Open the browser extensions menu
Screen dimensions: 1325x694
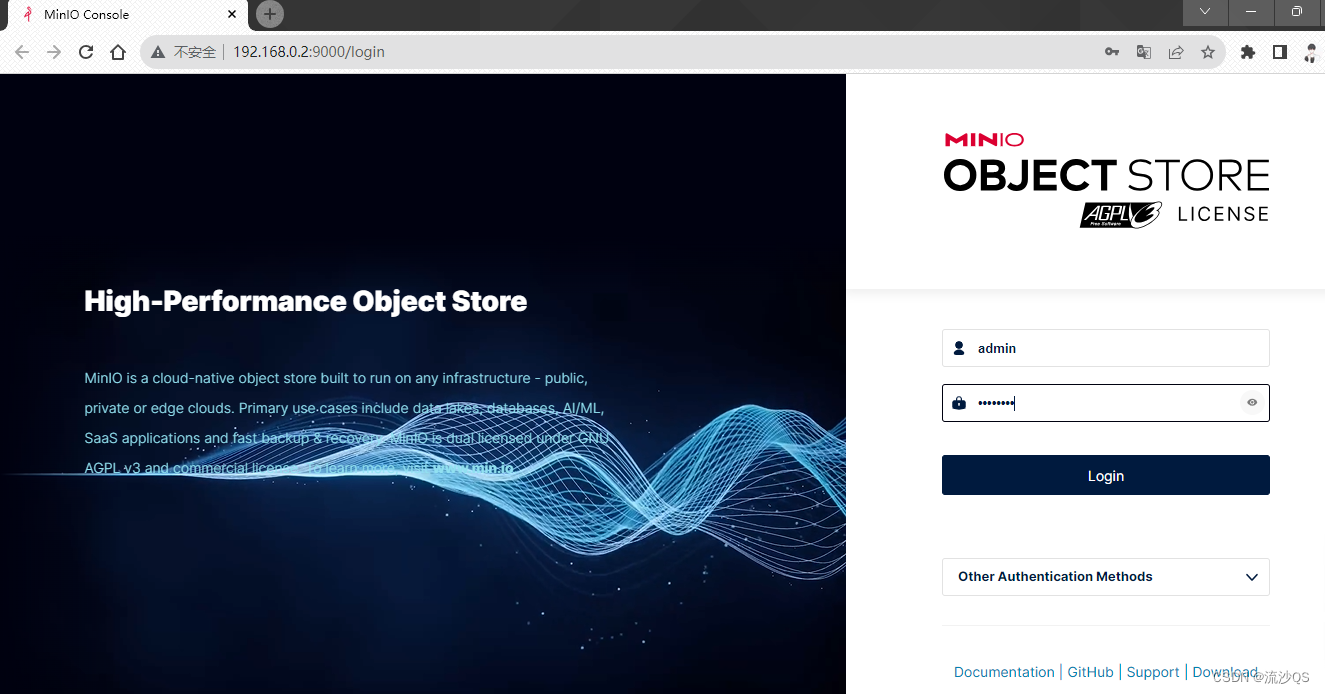(1248, 52)
